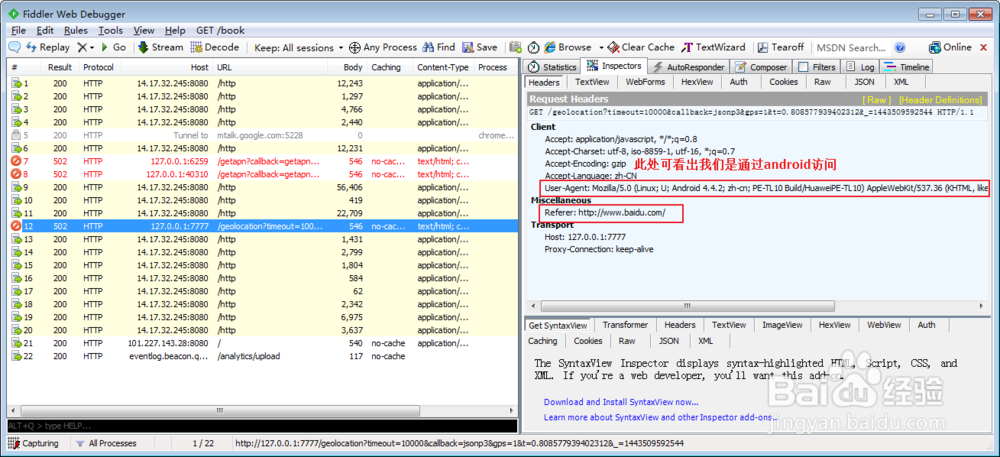
Task: Click the timer stopwatch icon
Action: [533, 47]
